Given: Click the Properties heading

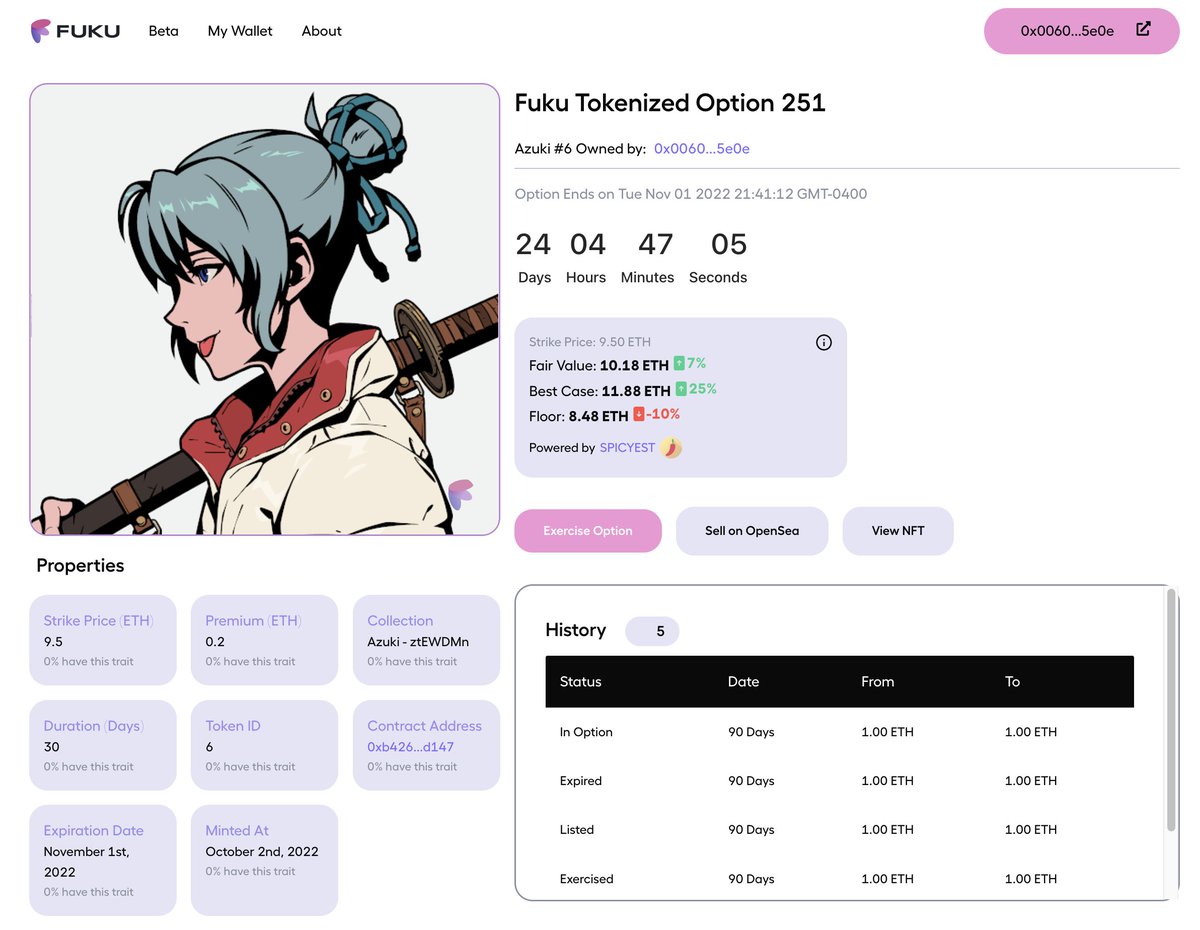Looking at the screenshot, I should point(80,566).
